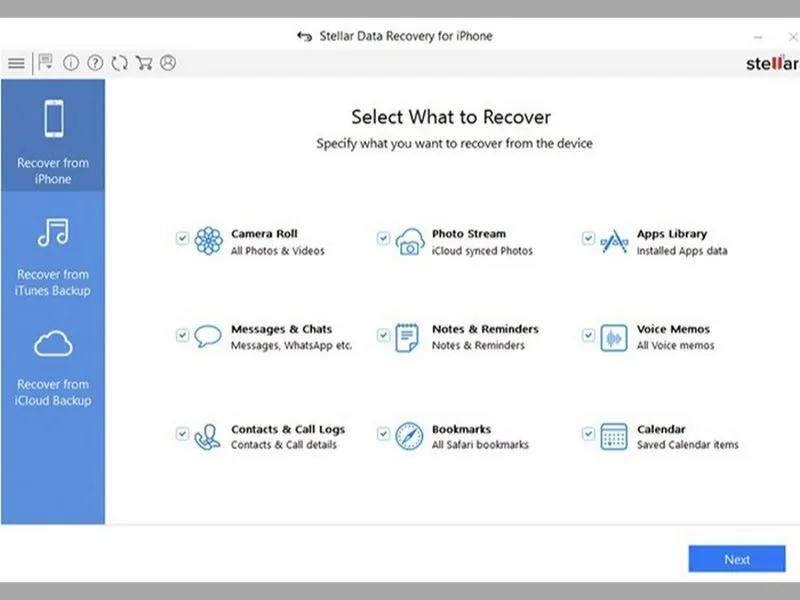Viewport: 800px width, 600px height.
Task: Click the 'Voice Memos' label text
Action: tap(673, 329)
